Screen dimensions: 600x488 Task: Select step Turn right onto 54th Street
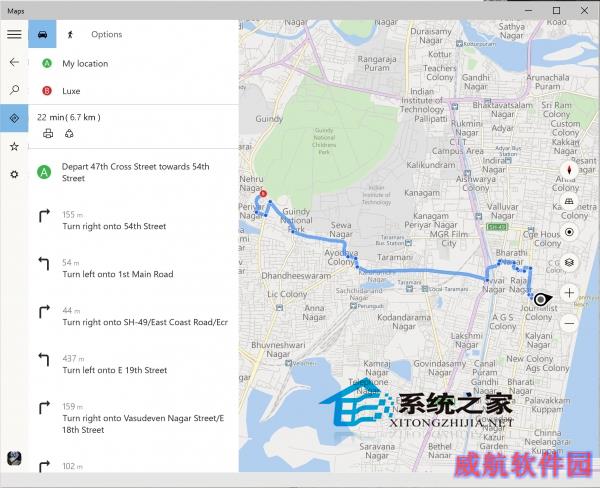click(x=133, y=220)
